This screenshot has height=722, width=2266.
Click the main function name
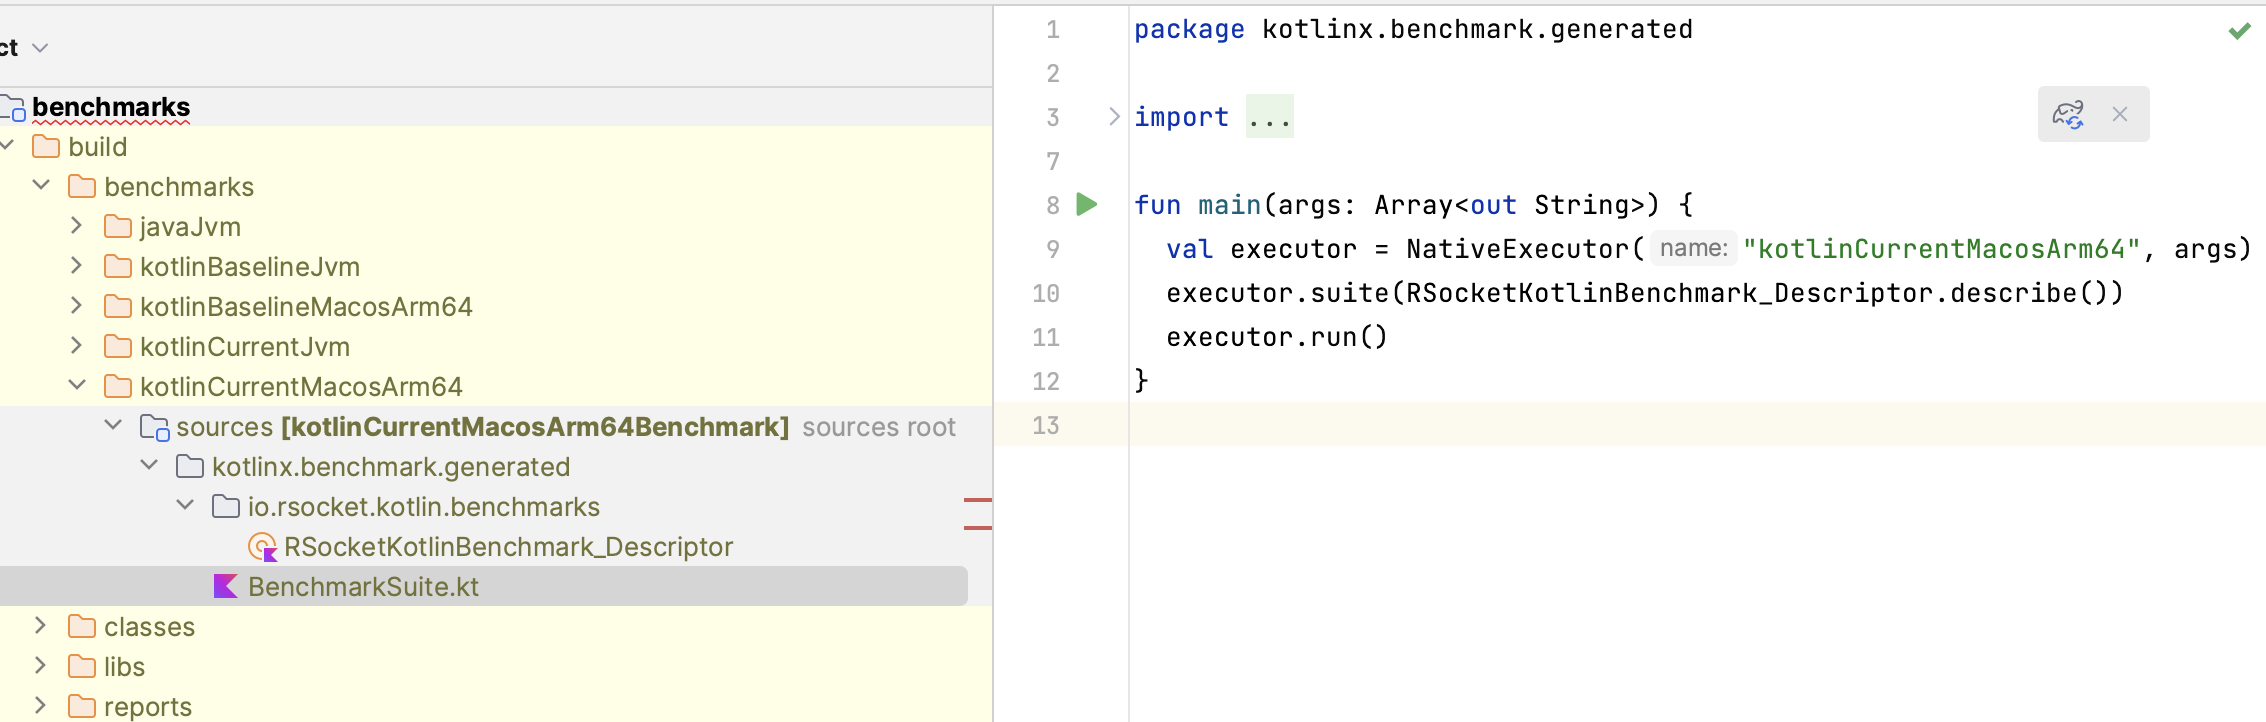[1229, 205]
